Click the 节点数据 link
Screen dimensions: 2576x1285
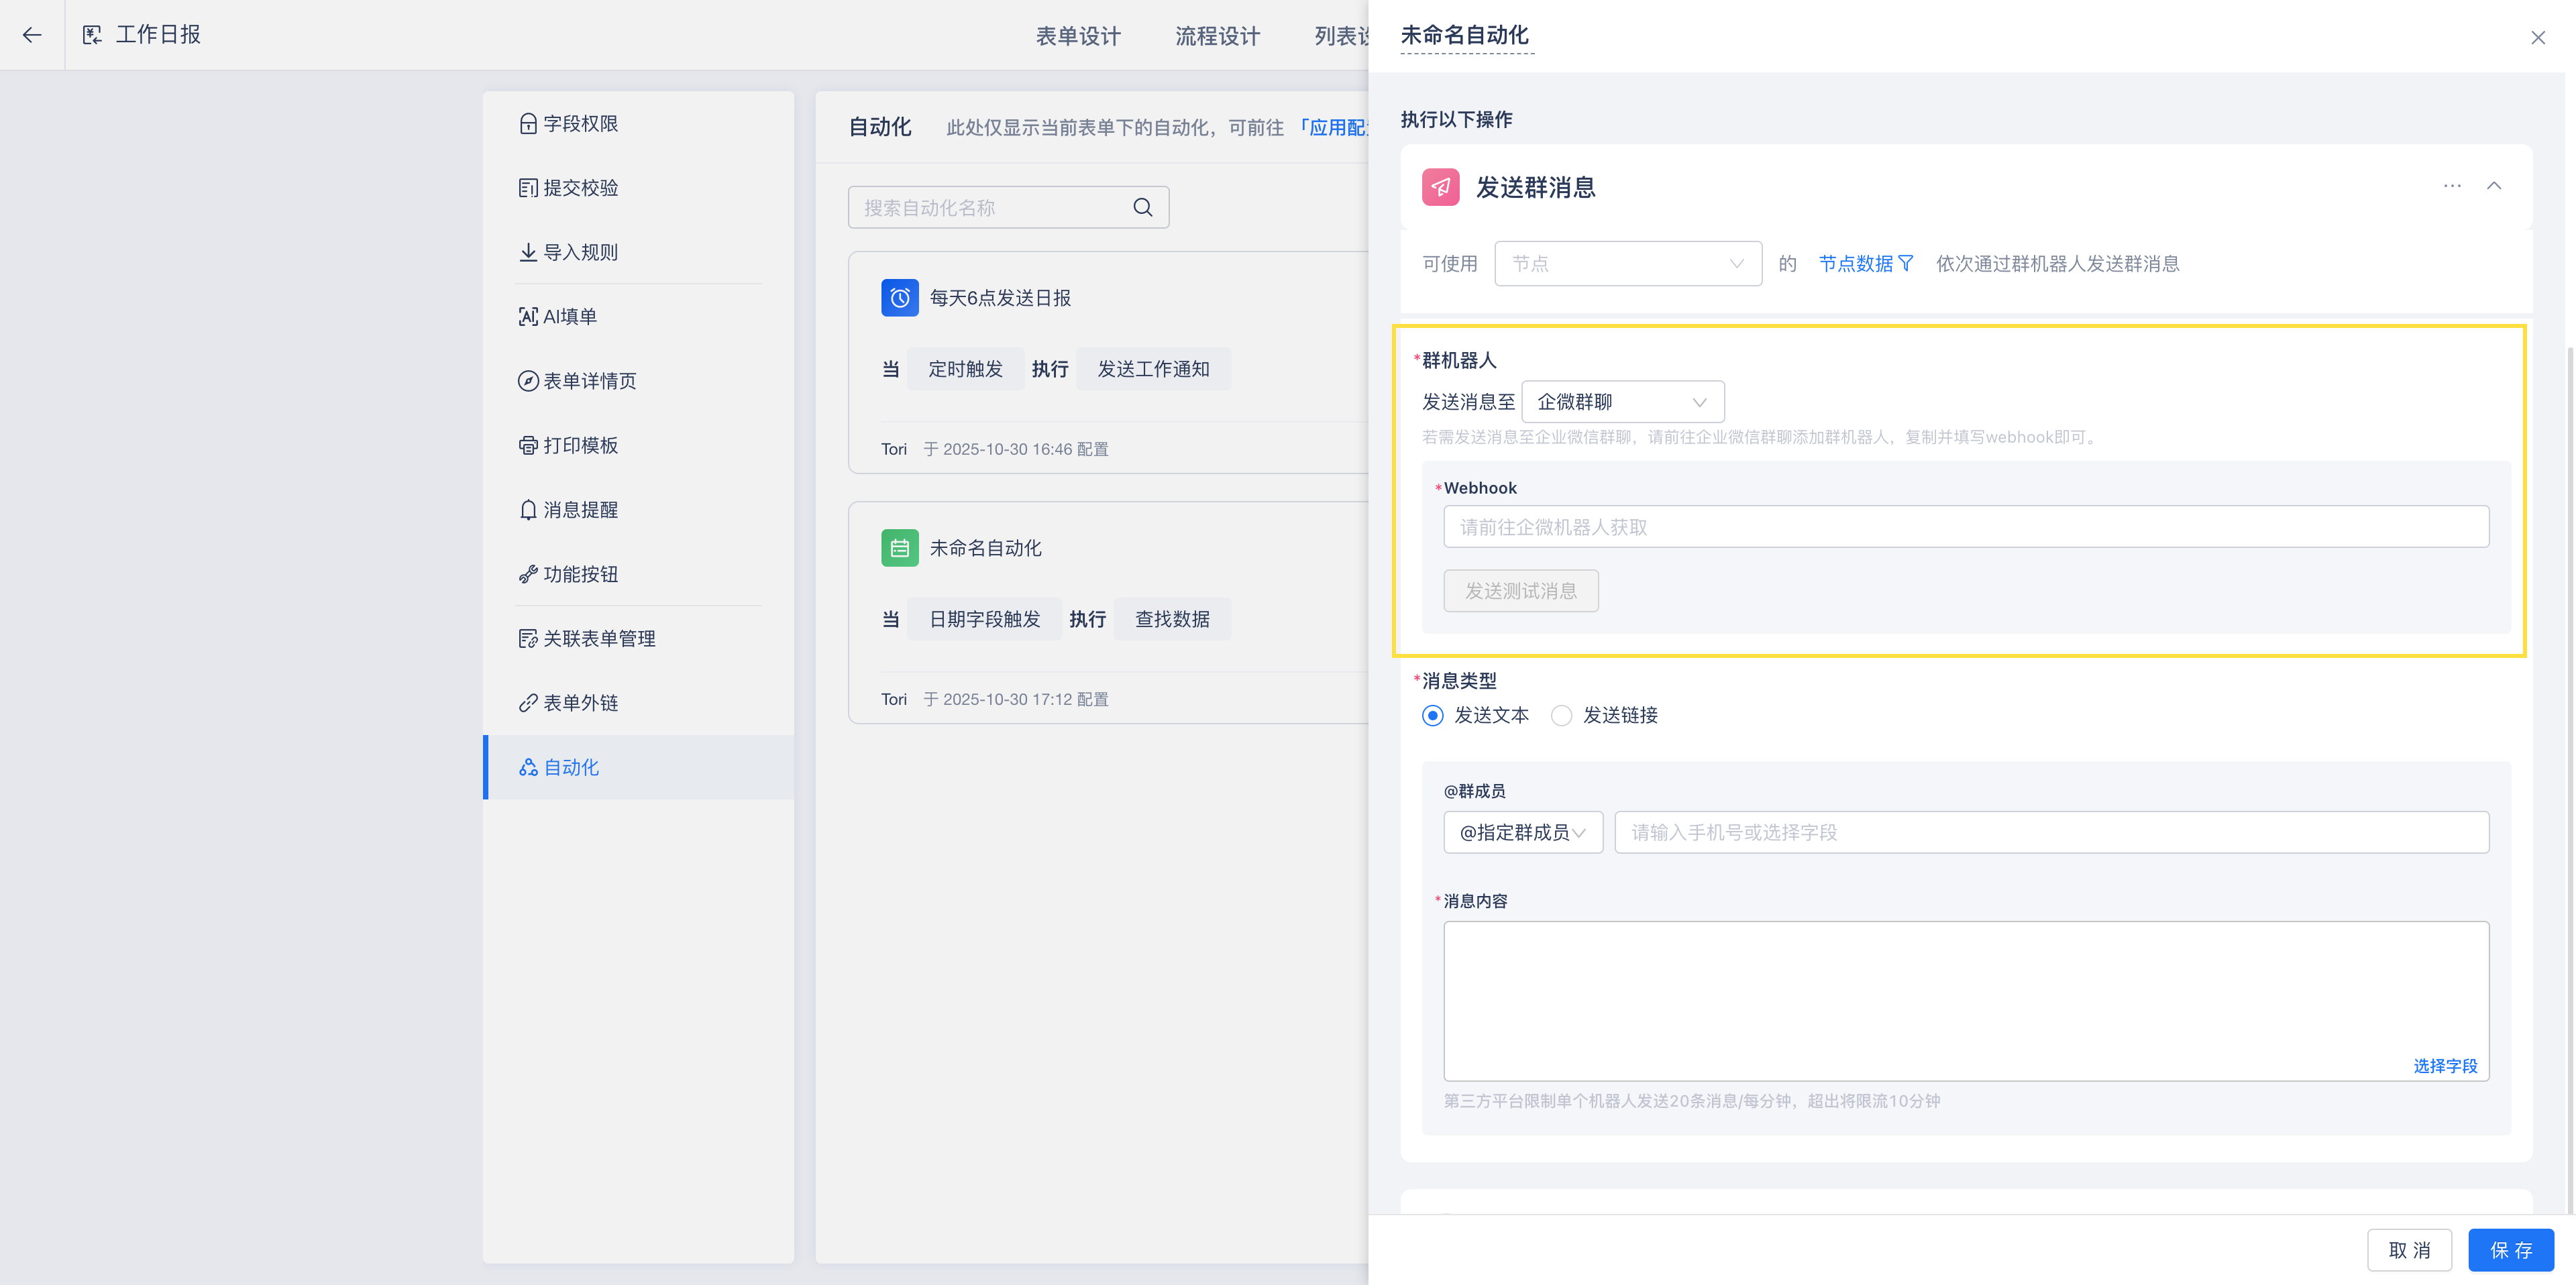coord(1855,263)
